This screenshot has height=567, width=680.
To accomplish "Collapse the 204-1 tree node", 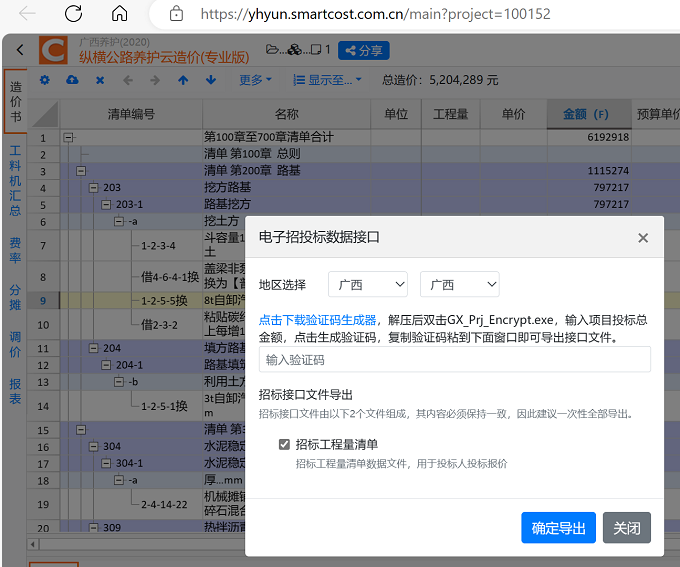I will (106, 365).
